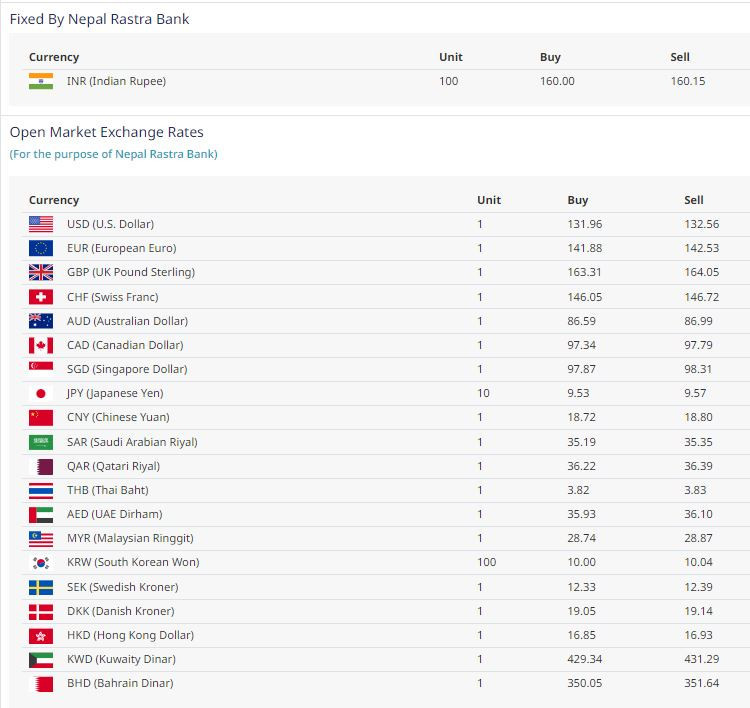
Task: Select 'QAR (Qatari Riyal)' currency name
Action: click(x=113, y=466)
